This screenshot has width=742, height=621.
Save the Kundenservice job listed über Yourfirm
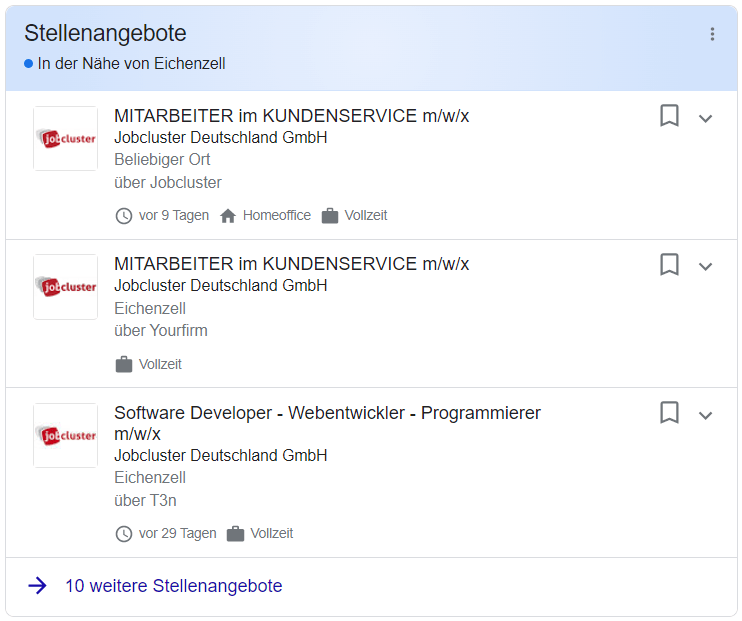pos(669,264)
